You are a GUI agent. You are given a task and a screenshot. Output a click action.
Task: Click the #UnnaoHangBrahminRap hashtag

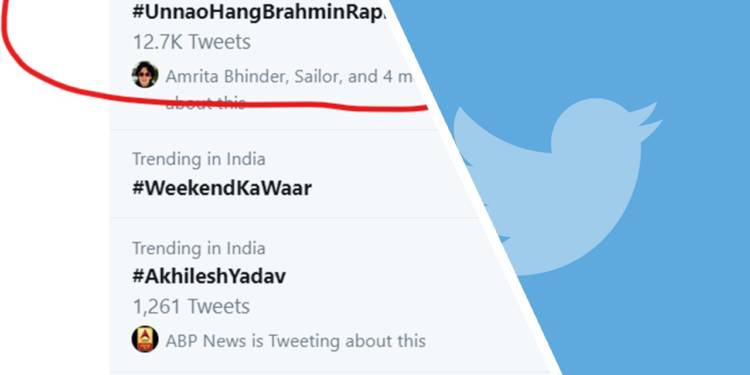[259, 13]
